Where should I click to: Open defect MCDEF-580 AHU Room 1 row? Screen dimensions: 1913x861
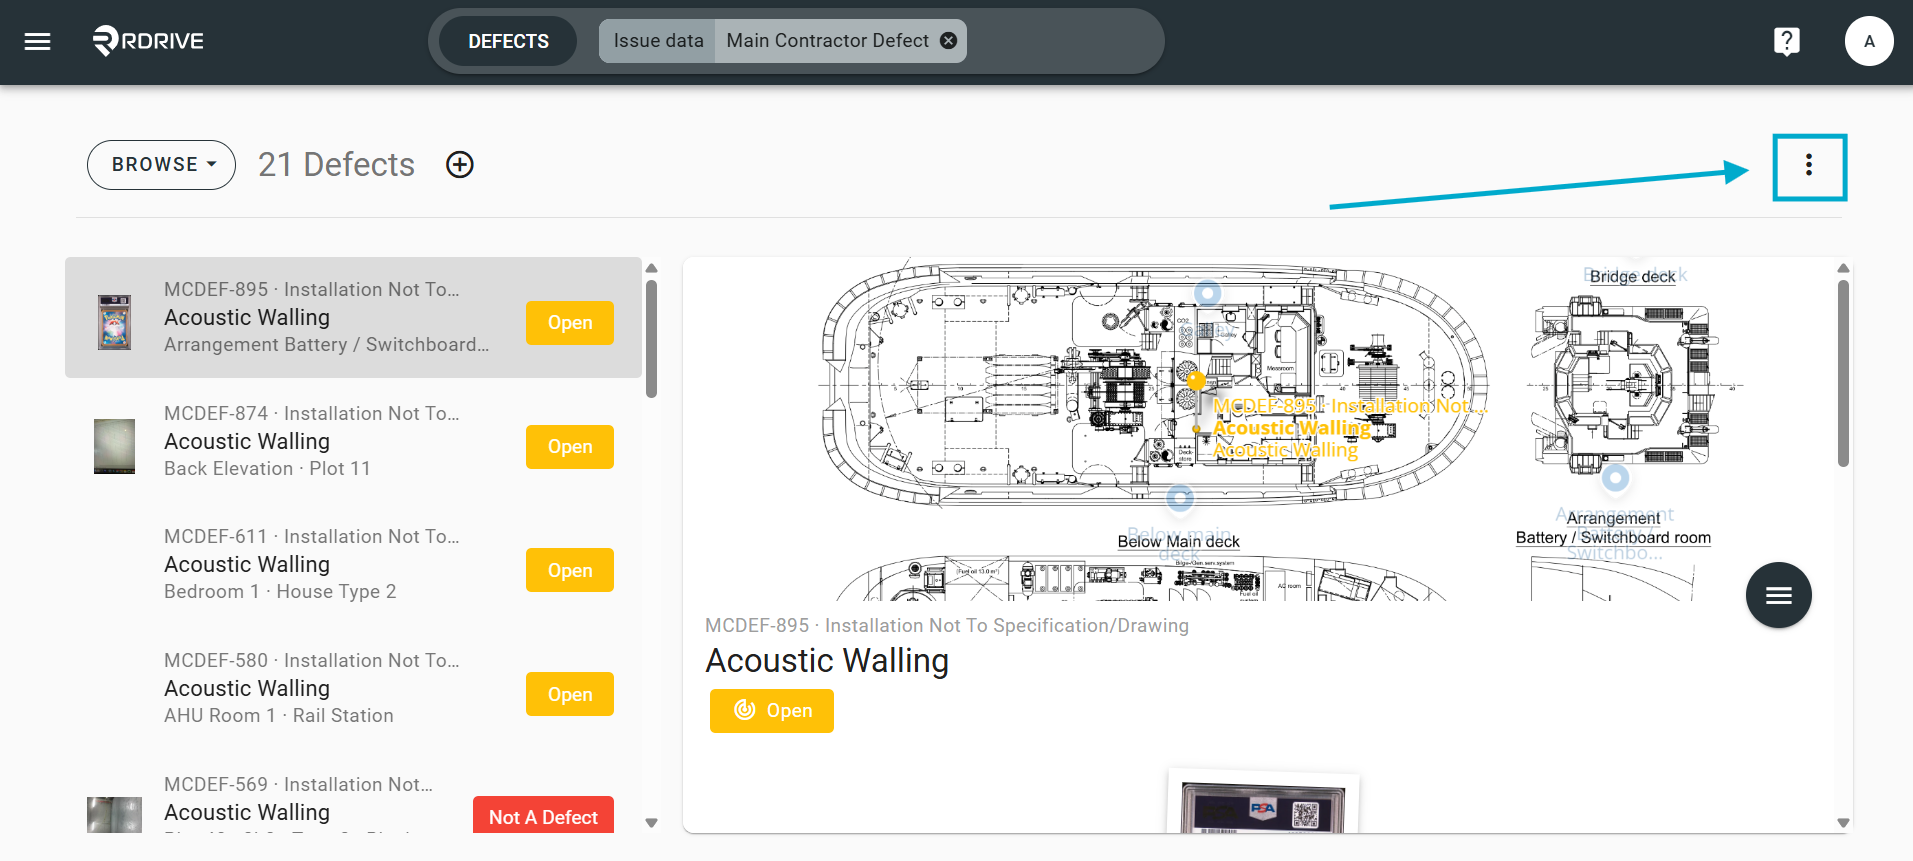click(x=353, y=688)
